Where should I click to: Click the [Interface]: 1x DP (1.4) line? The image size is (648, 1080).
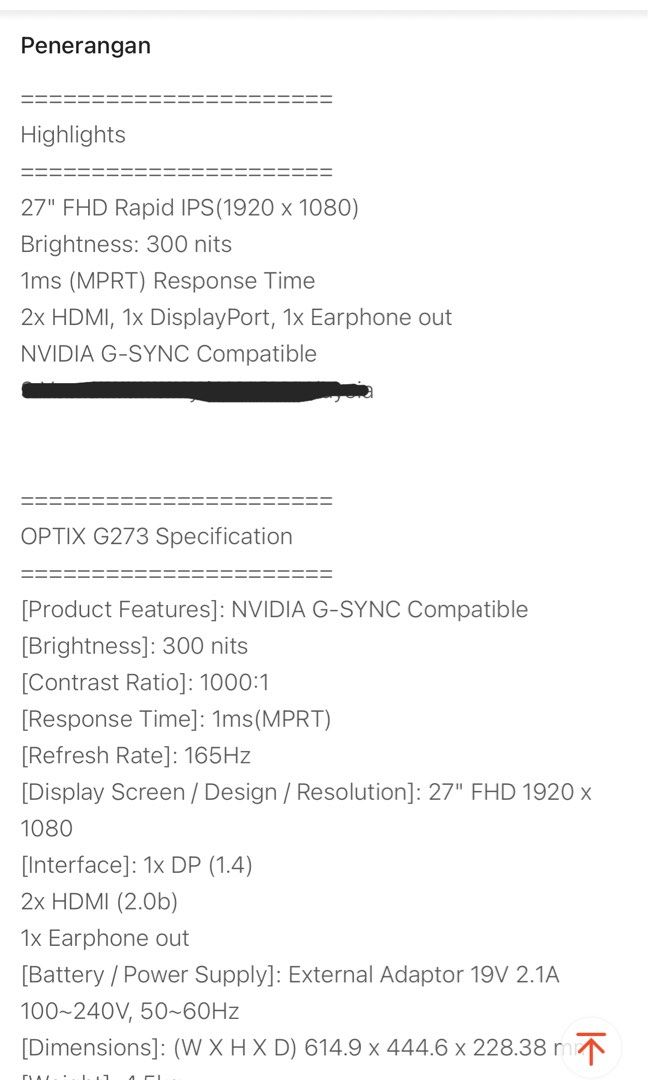point(136,864)
